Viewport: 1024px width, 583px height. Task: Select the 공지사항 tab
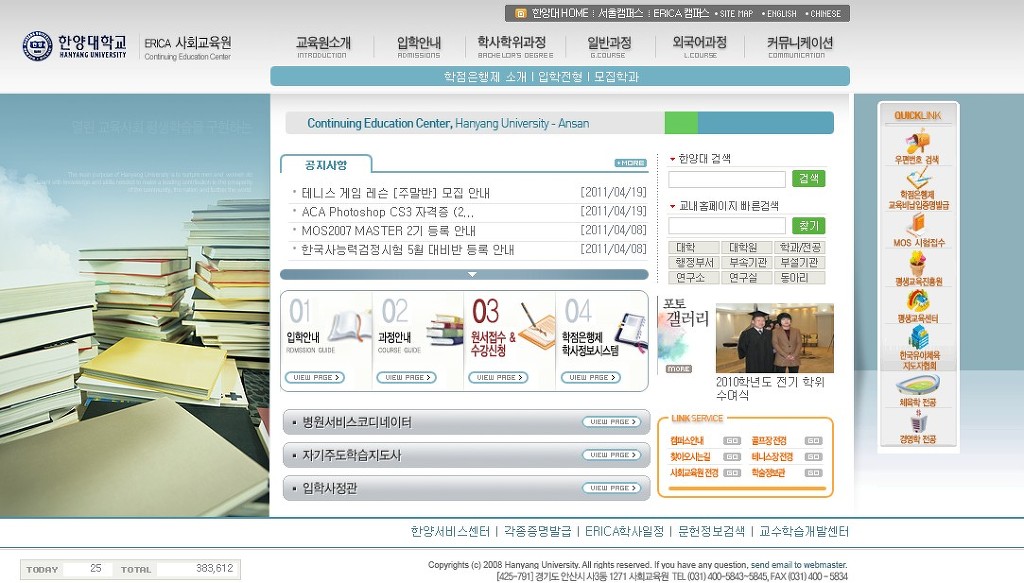[x=326, y=165]
